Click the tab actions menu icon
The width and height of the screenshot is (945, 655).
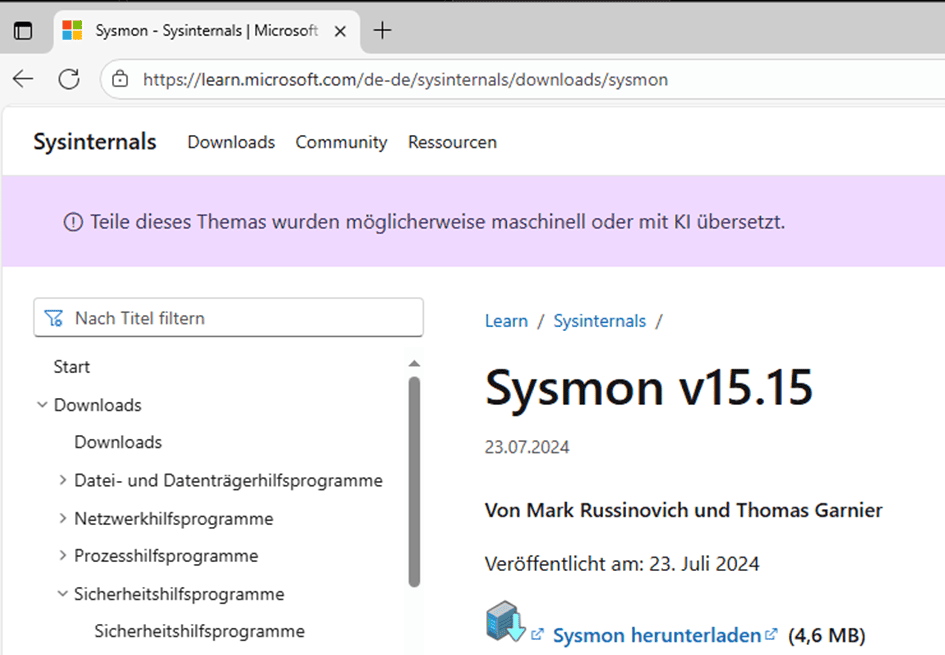(22, 31)
